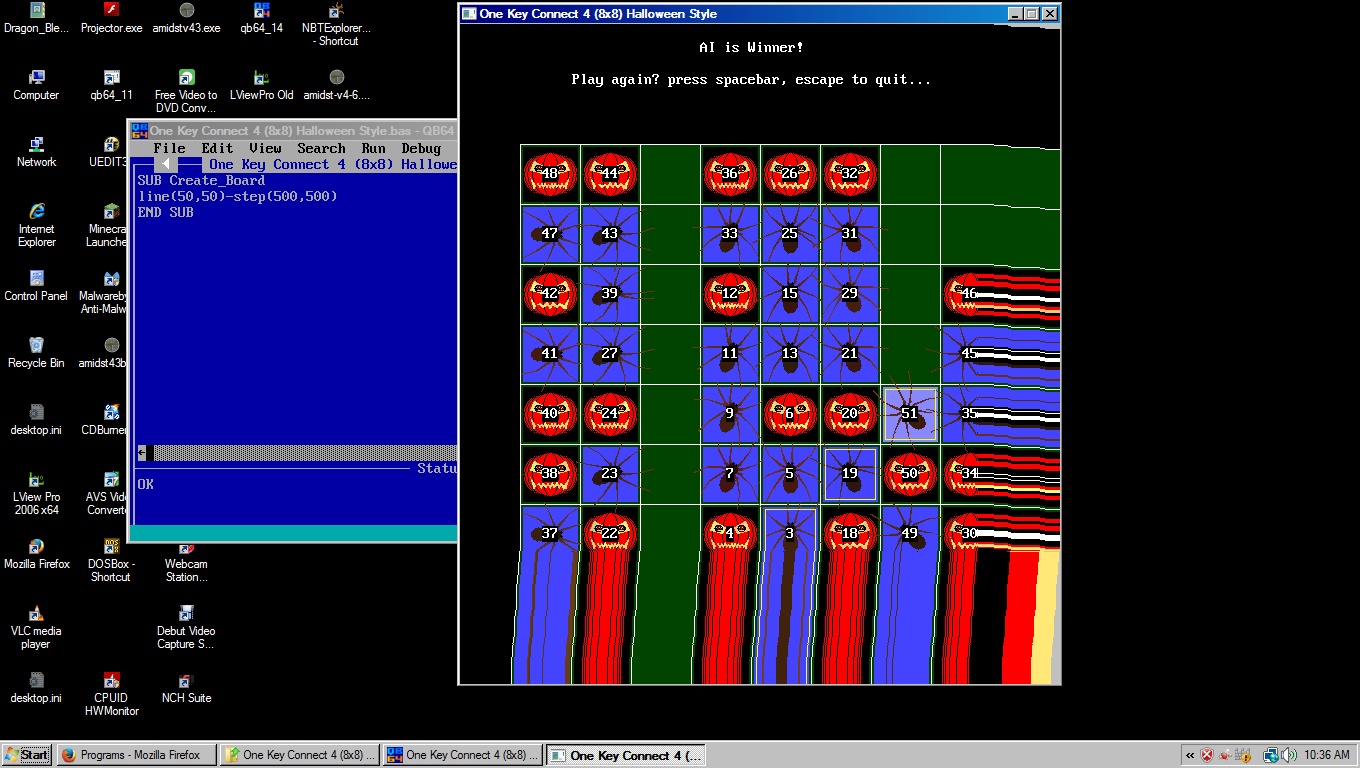Click the pumpkin tile numbered 48

(550, 174)
